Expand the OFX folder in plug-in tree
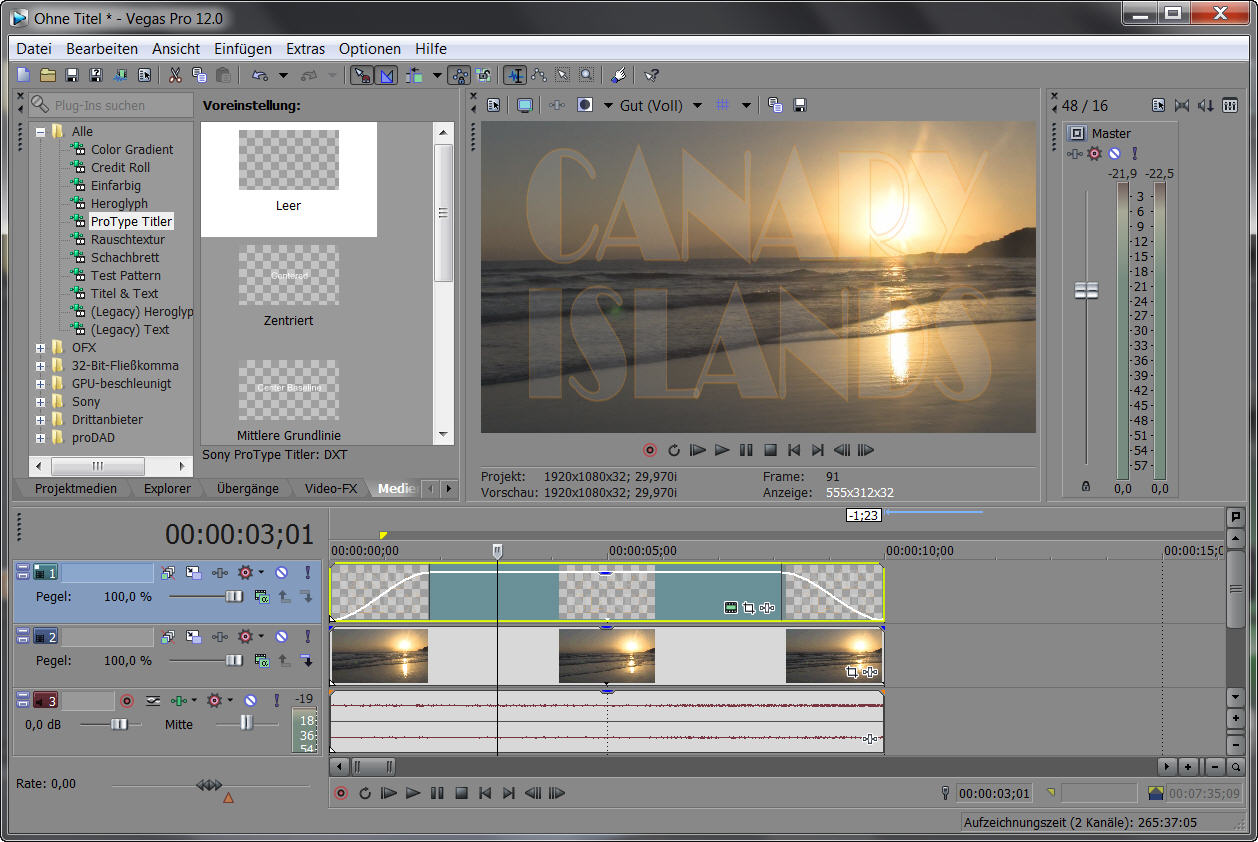Image resolution: width=1258 pixels, height=842 pixels. click(x=41, y=348)
